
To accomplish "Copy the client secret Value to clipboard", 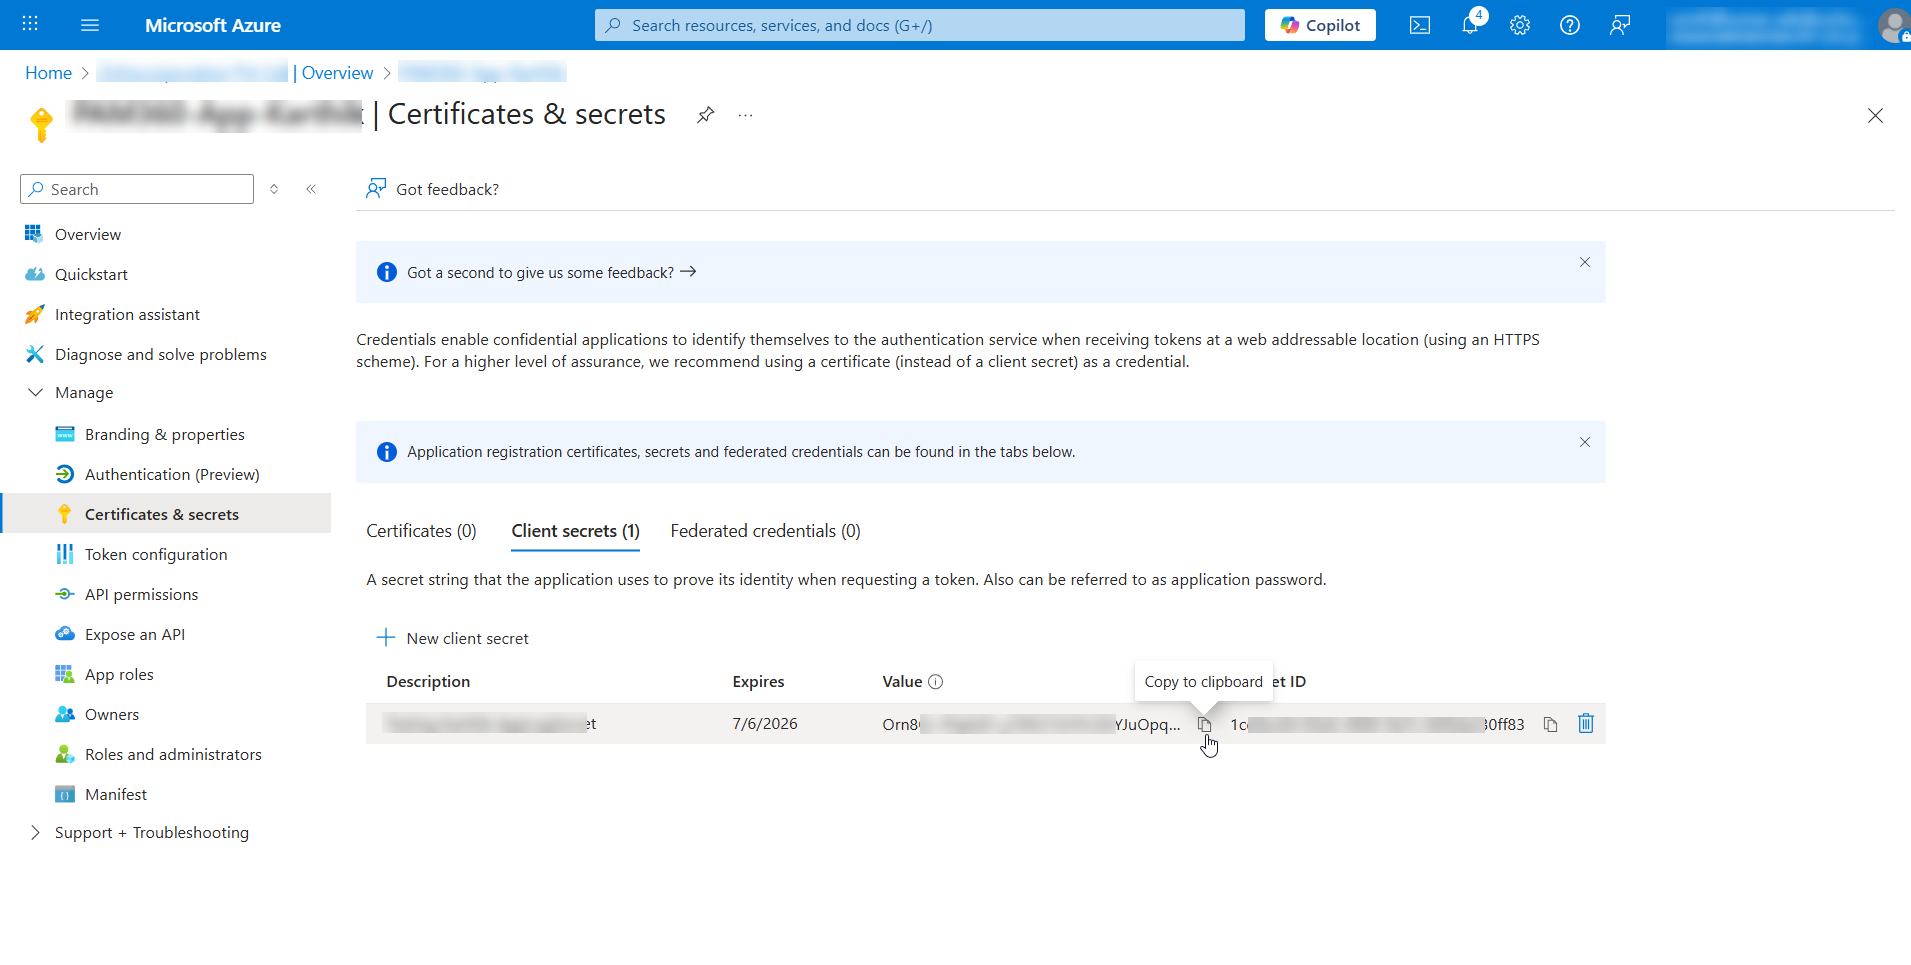I will [1204, 724].
